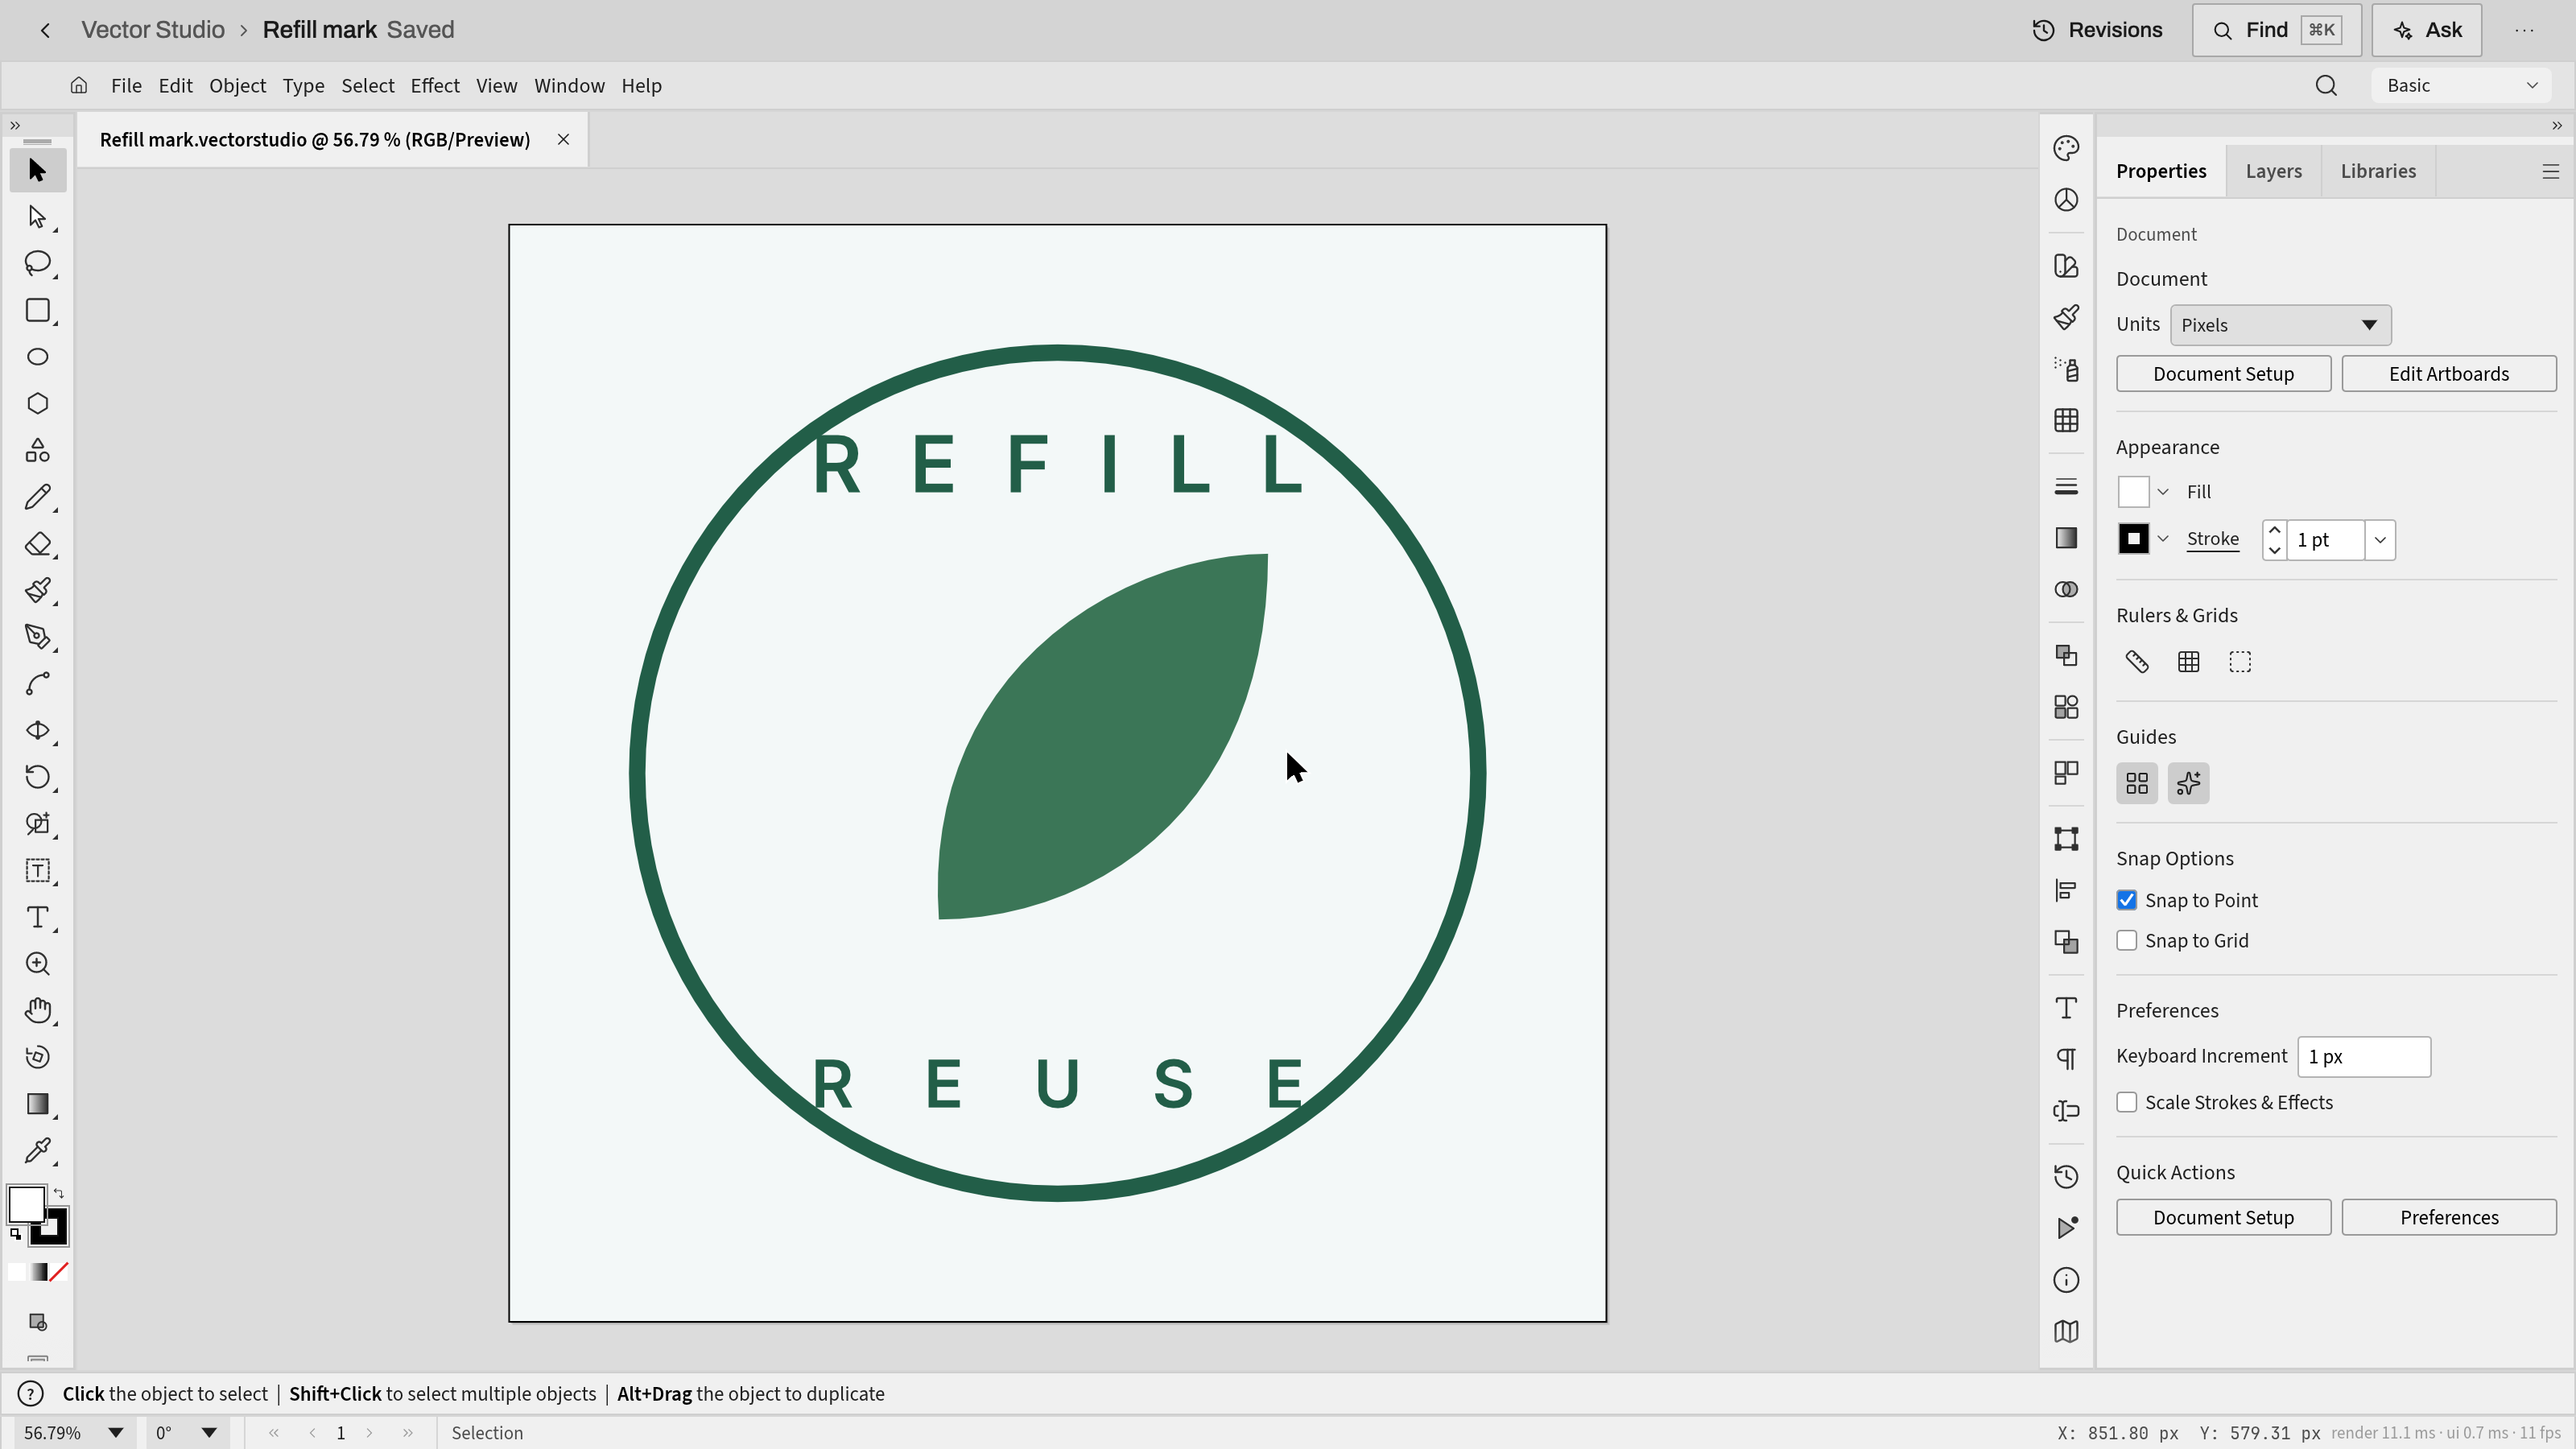The image size is (2576, 1449).
Task: Swap fill and stroke colors
Action: coord(58,1193)
